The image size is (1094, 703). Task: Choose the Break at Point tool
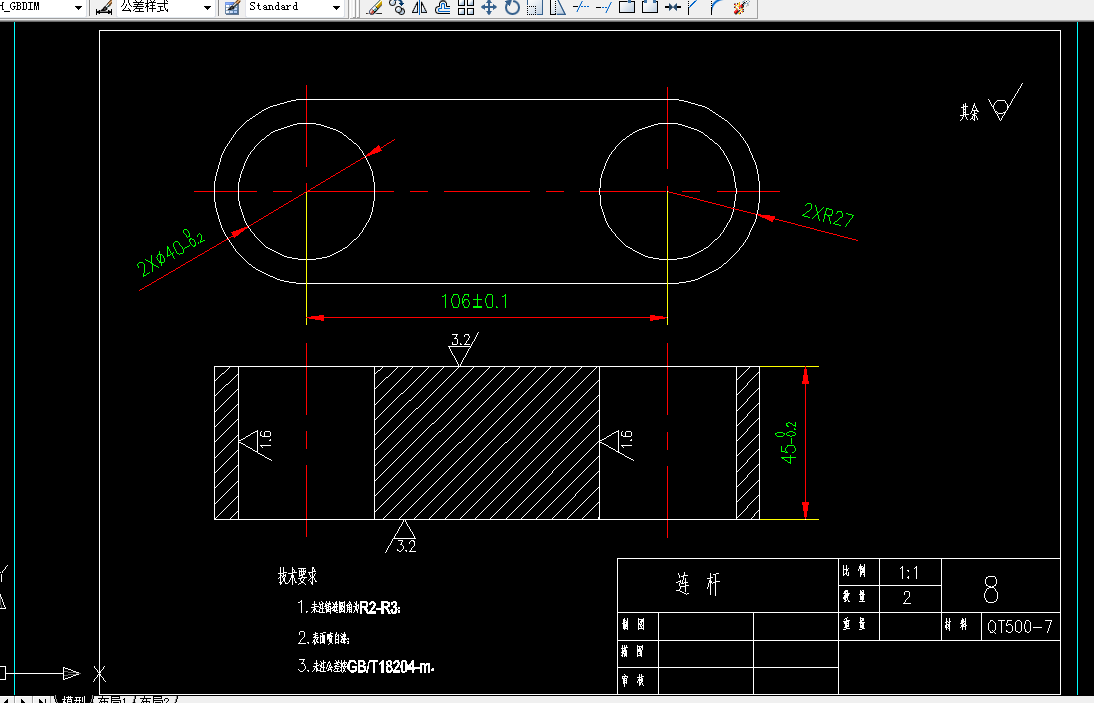click(x=627, y=8)
